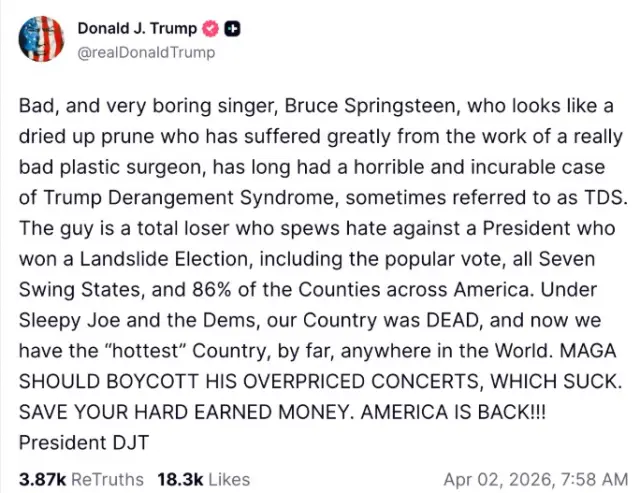
Task: Click the black plus badge beside name
Action: click(x=229, y=29)
